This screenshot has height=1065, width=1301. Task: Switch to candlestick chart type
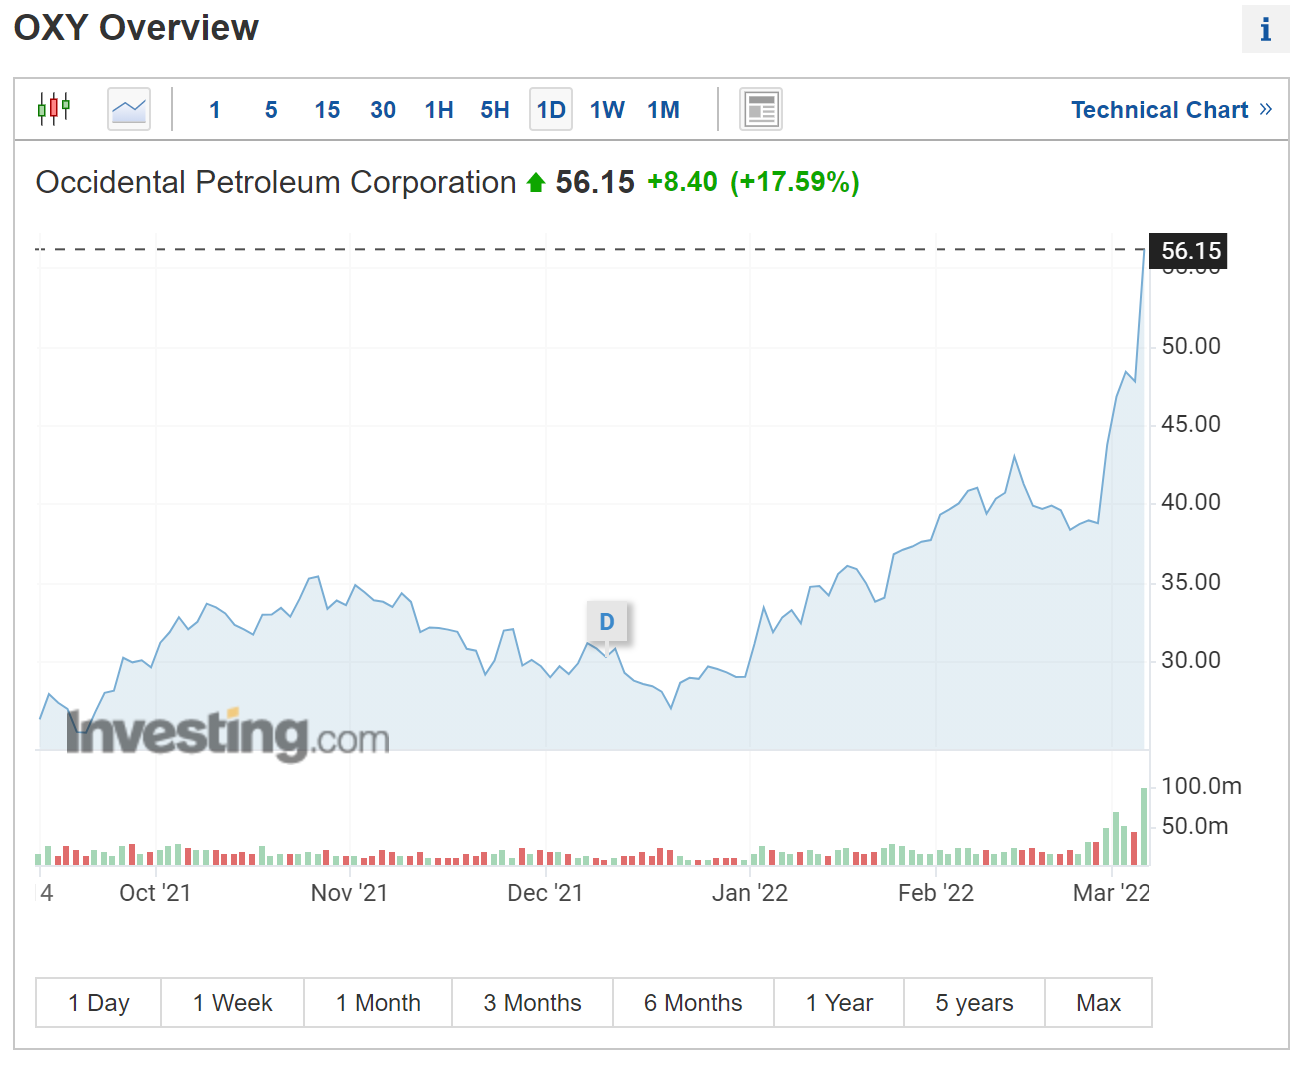point(54,108)
